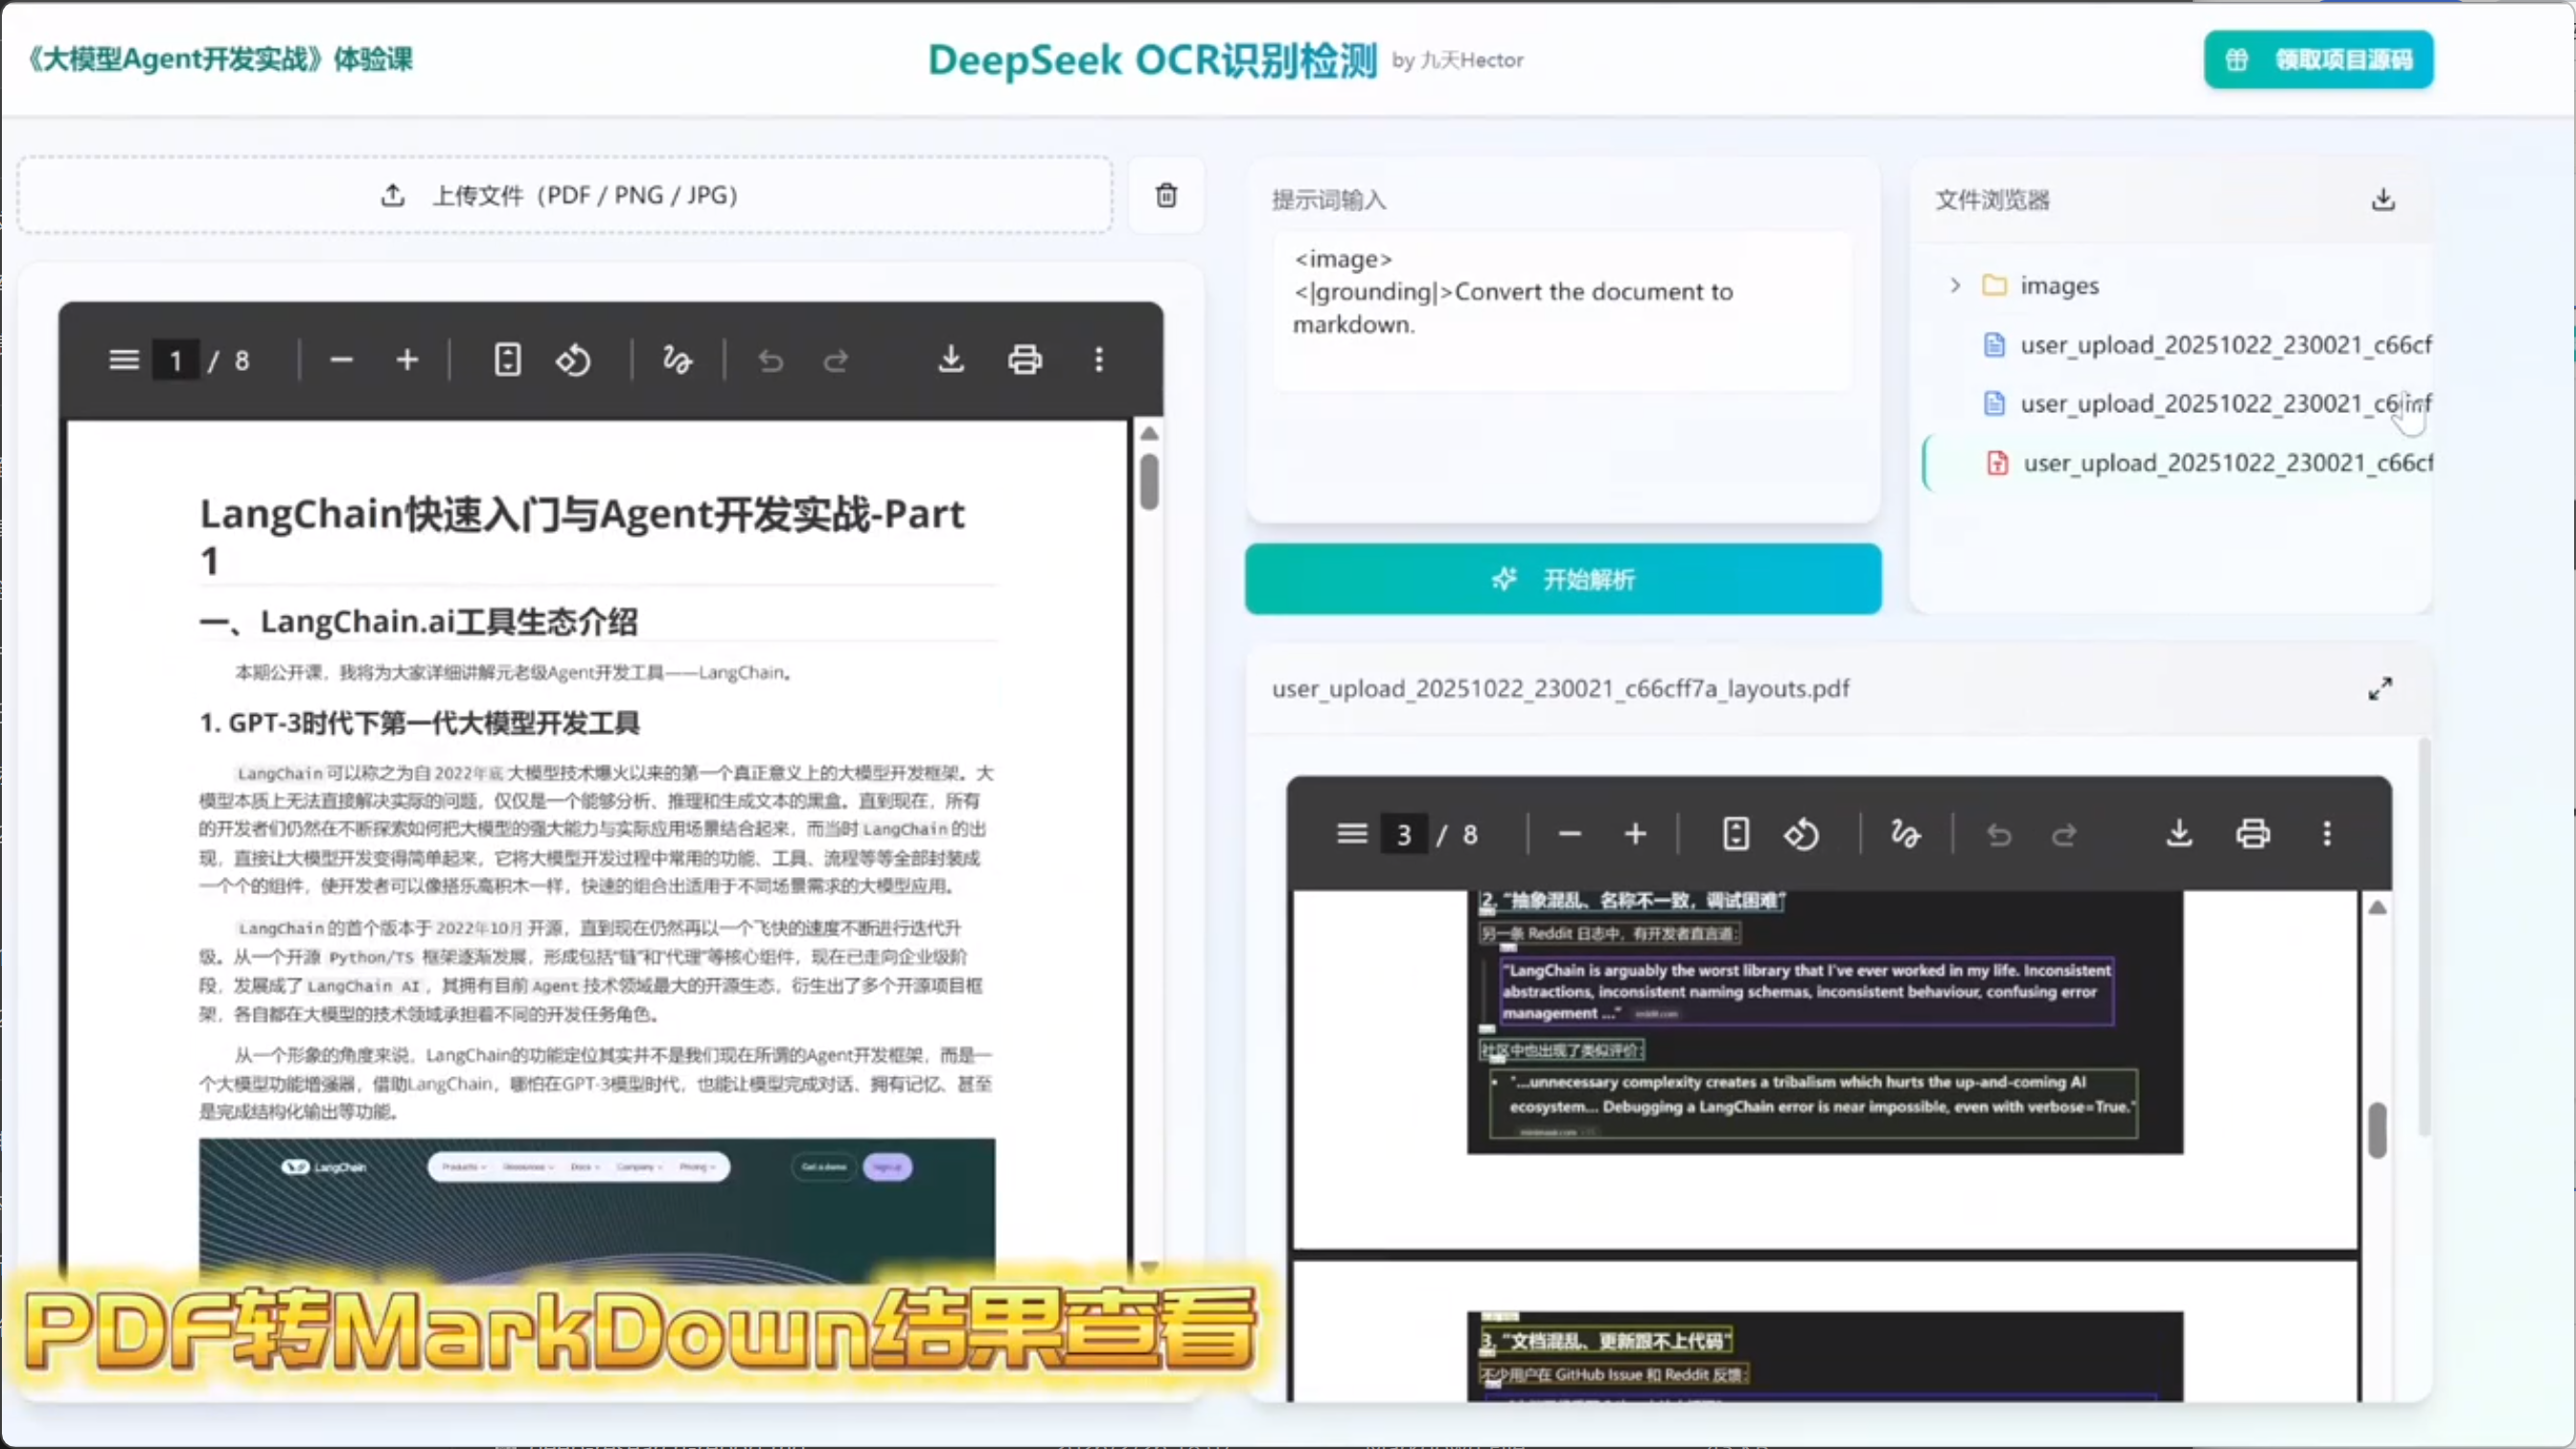
Task: Click the "LangChain is arguably the worst library" quote
Action: click(x=1806, y=991)
